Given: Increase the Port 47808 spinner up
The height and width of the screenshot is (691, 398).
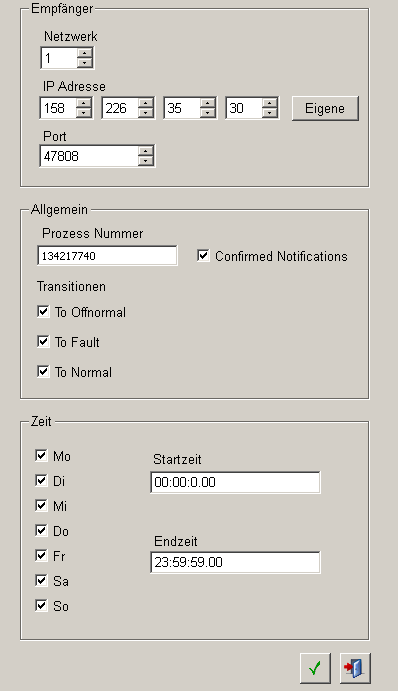Looking at the screenshot, I should pos(145,151).
